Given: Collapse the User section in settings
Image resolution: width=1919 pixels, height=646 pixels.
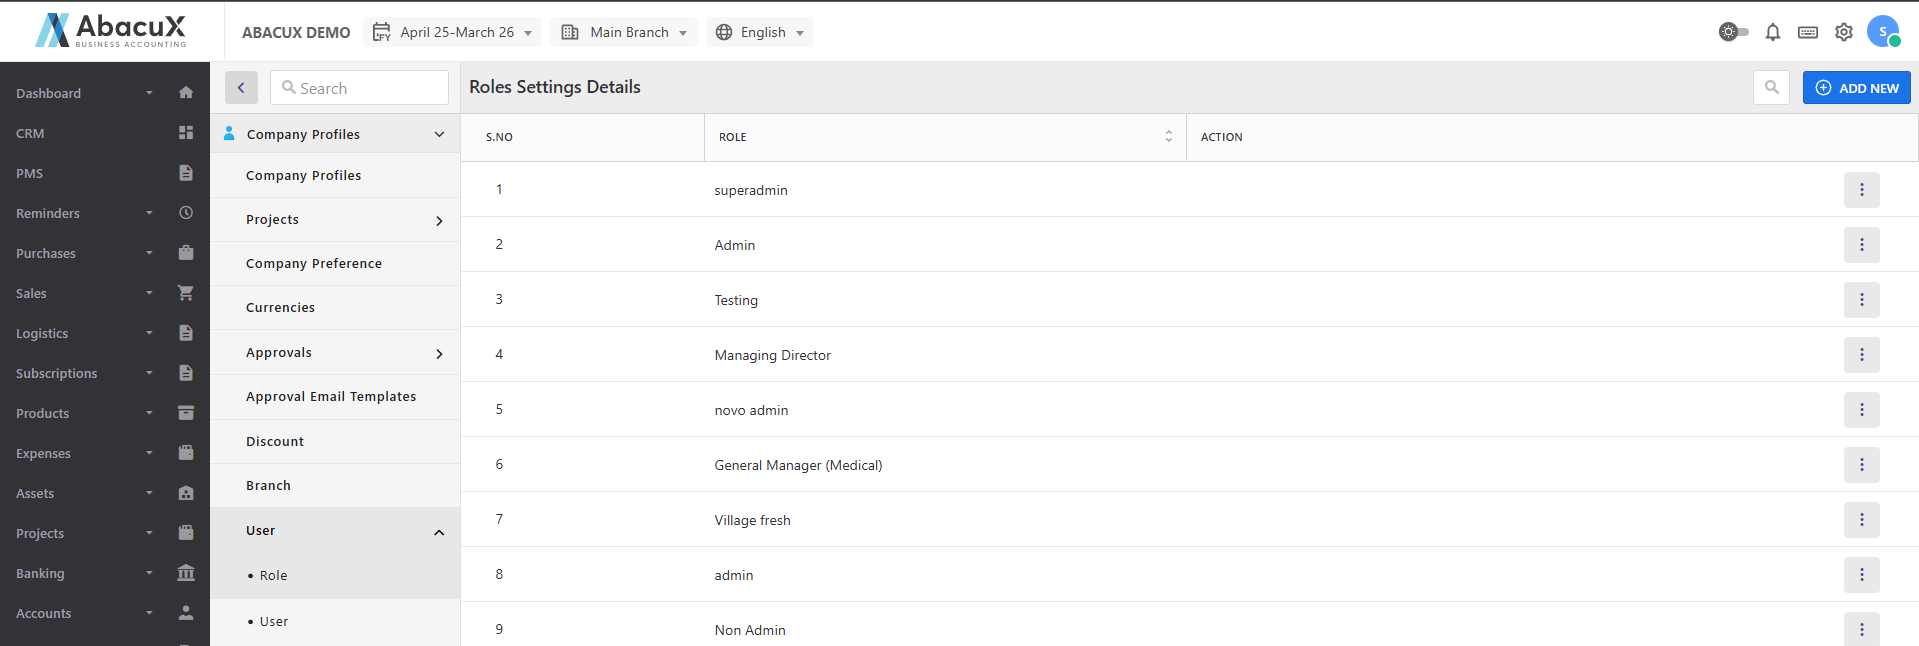Looking at the screenshot, I should 439,532.
